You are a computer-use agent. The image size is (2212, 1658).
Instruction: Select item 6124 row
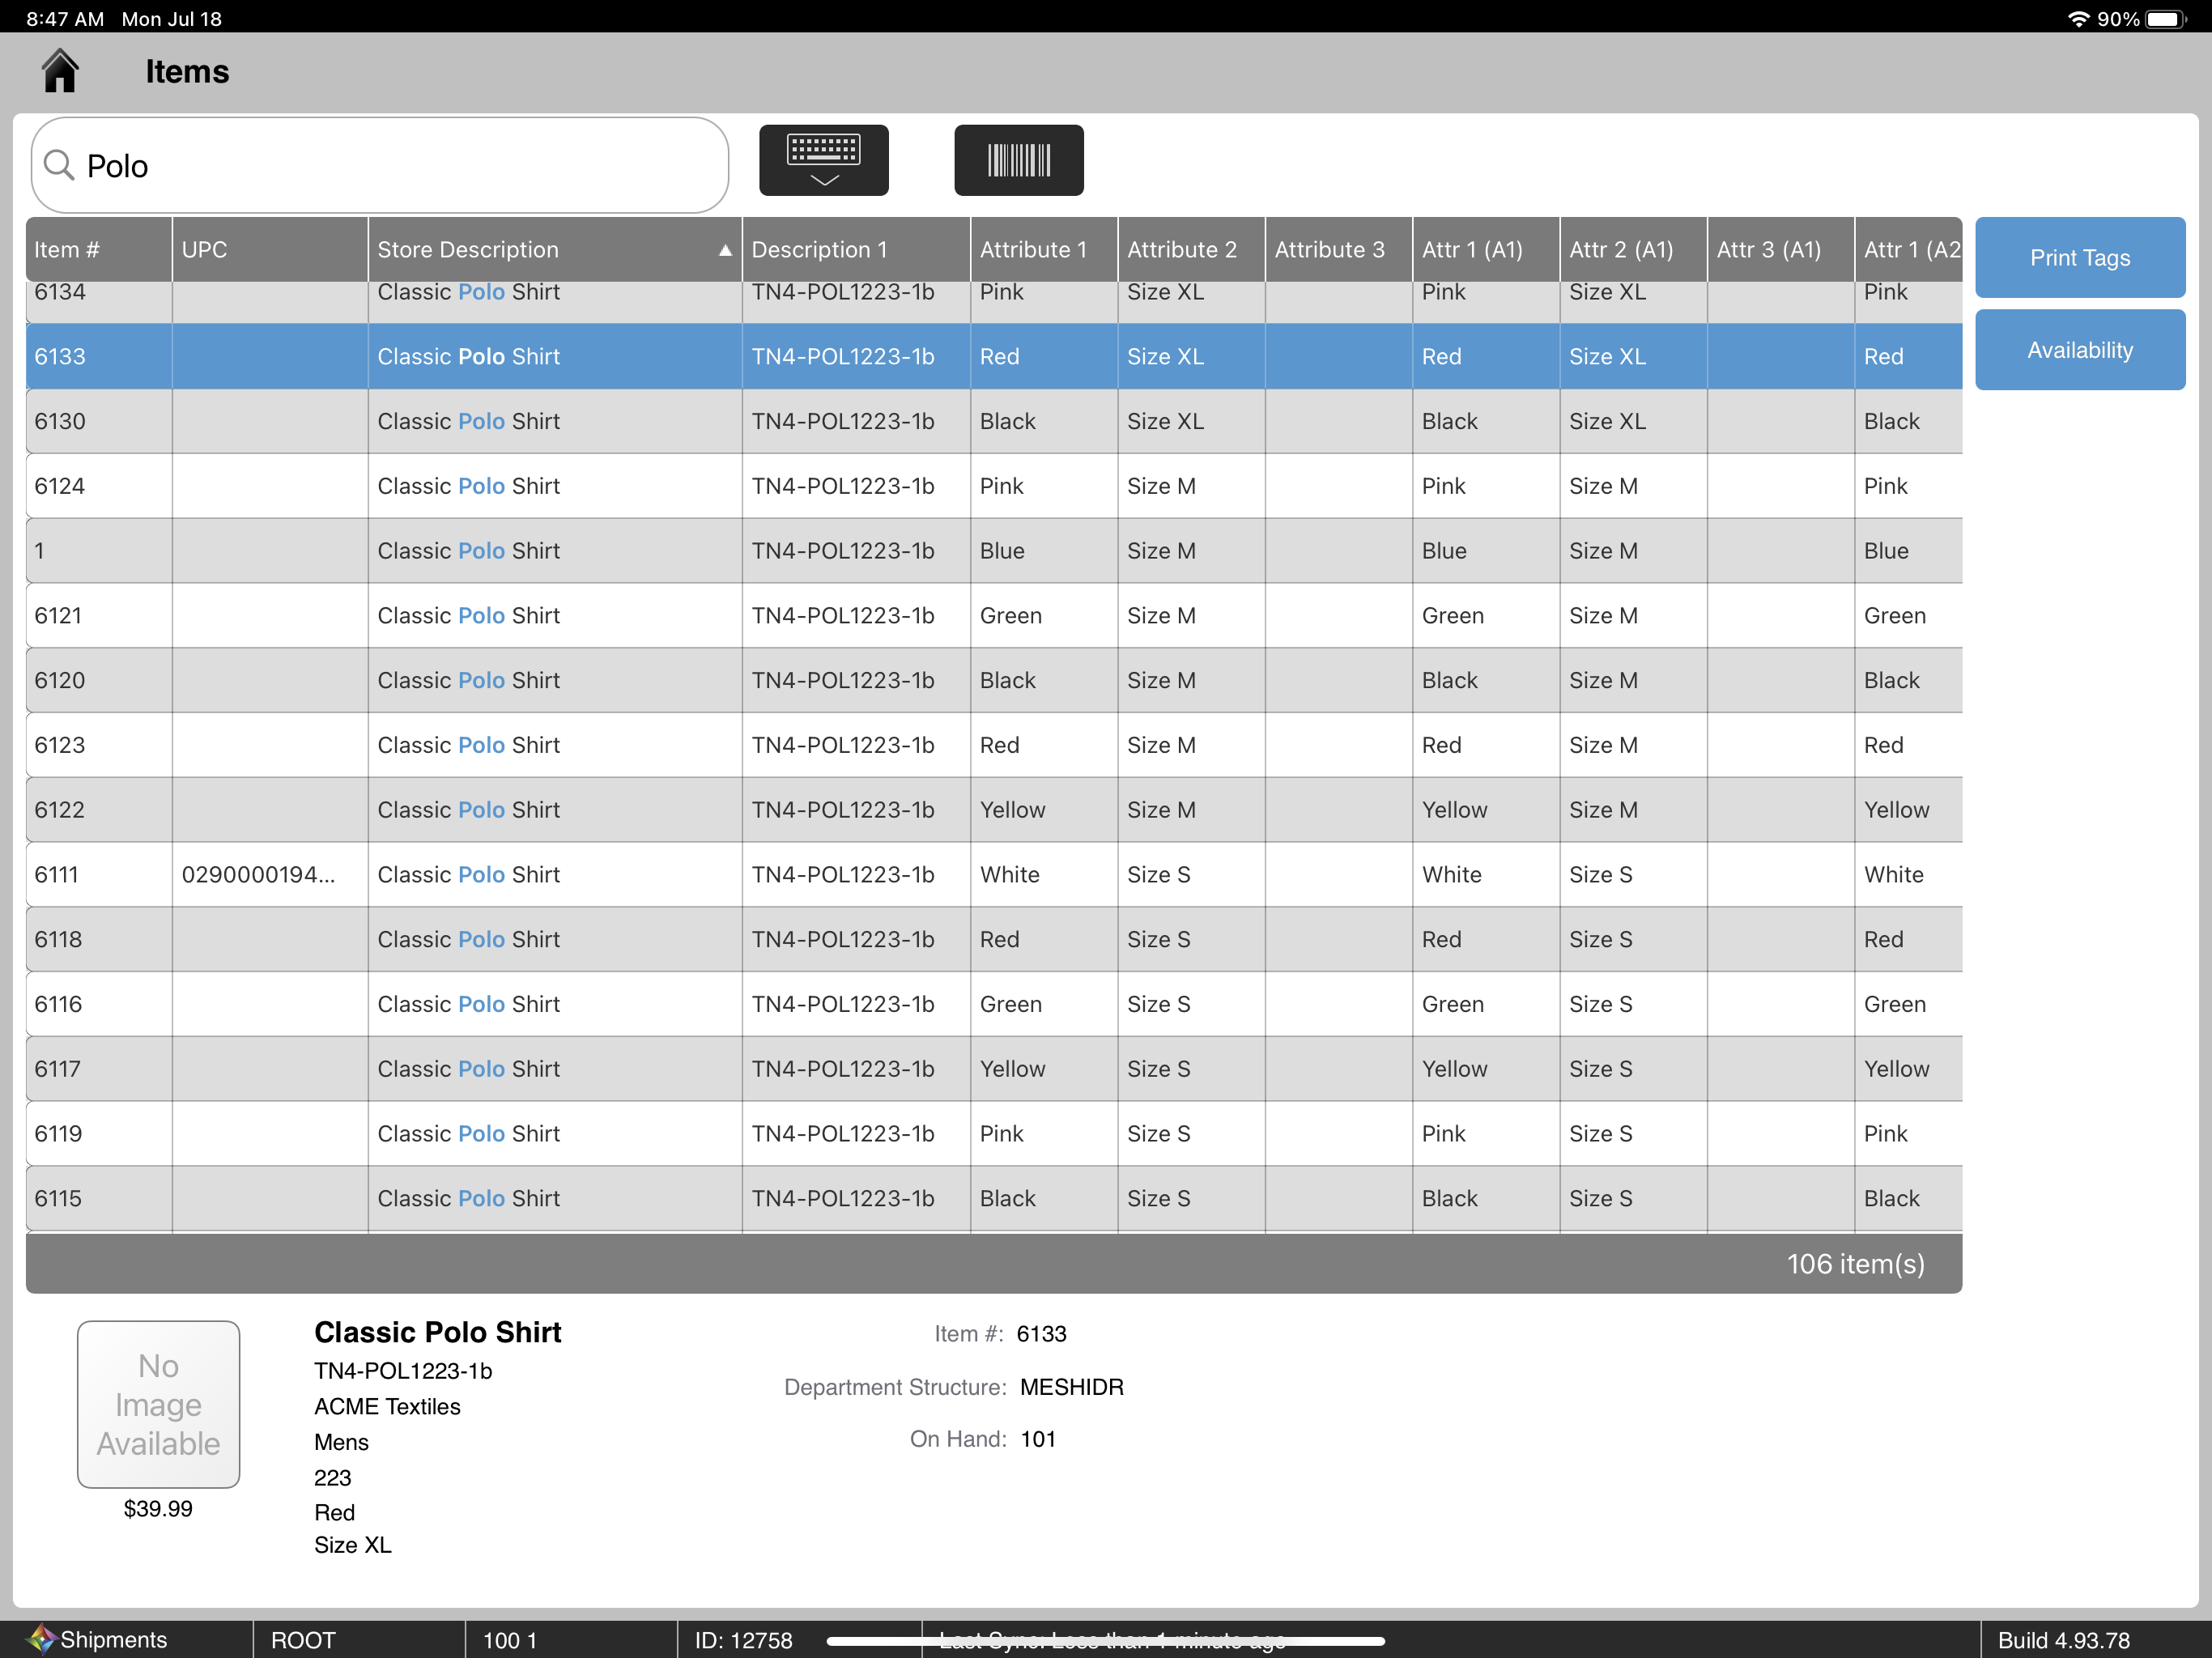[994, 486]
